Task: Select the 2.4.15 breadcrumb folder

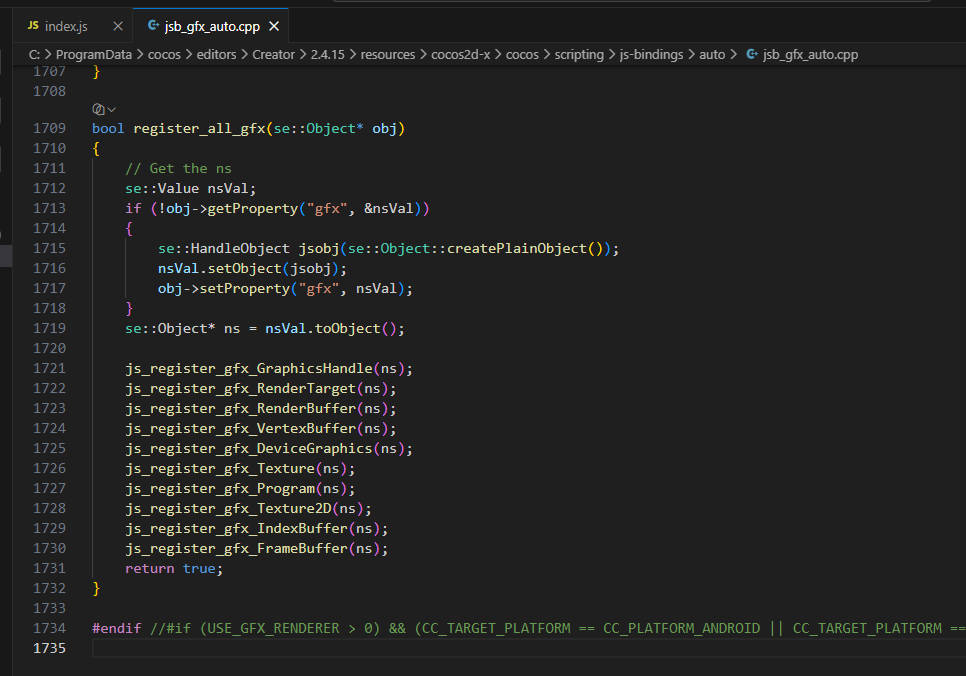Action: point(327,54)
